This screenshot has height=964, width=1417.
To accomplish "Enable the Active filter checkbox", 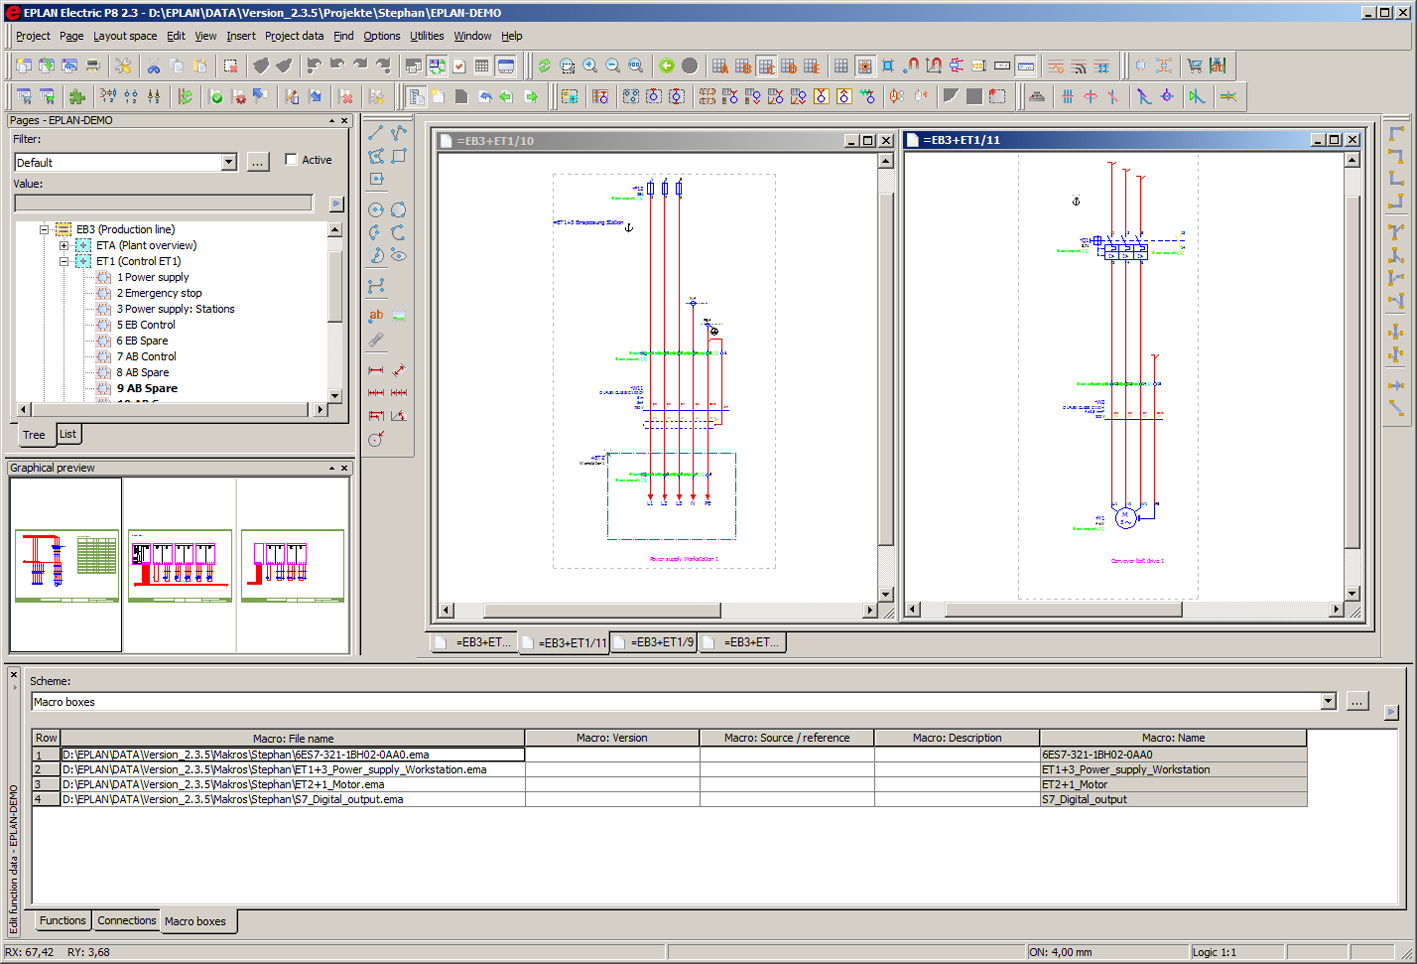I will pyautogui.click(x=291, y=160).
